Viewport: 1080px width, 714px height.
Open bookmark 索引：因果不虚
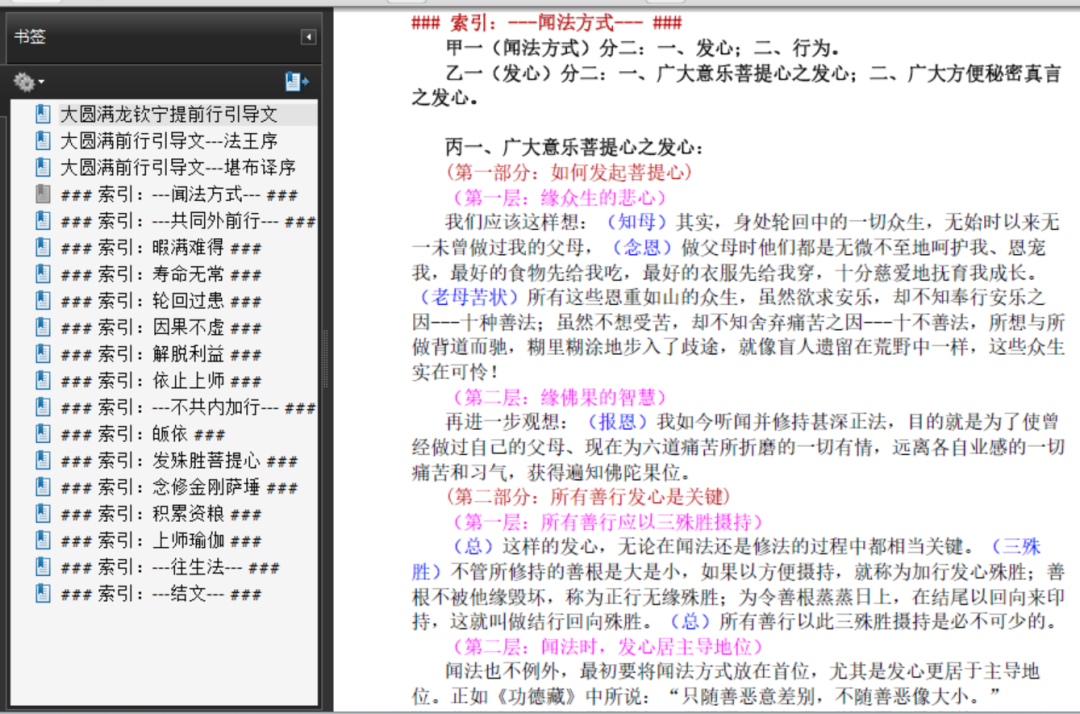coord(160,328)
